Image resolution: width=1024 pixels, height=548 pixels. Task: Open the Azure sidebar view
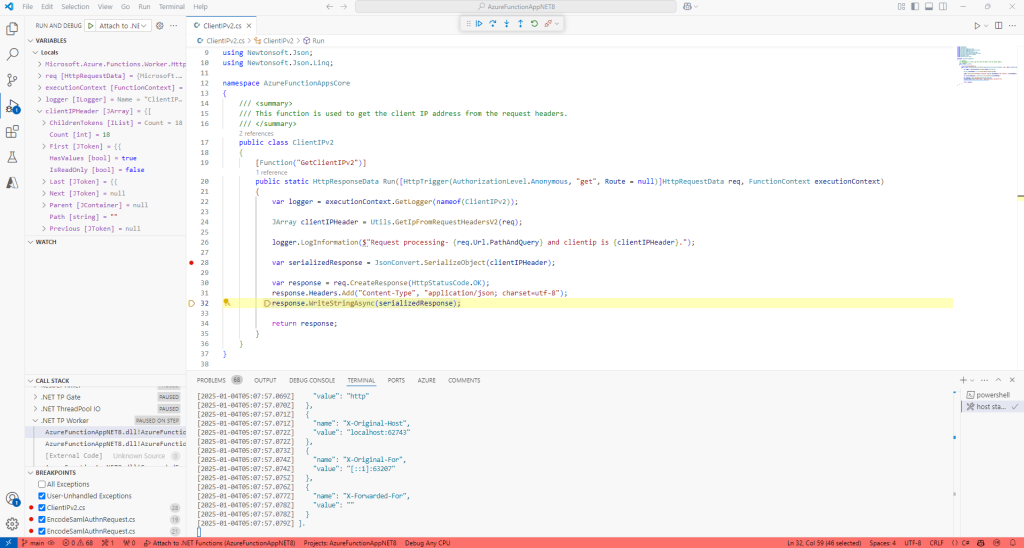(13, 183)
